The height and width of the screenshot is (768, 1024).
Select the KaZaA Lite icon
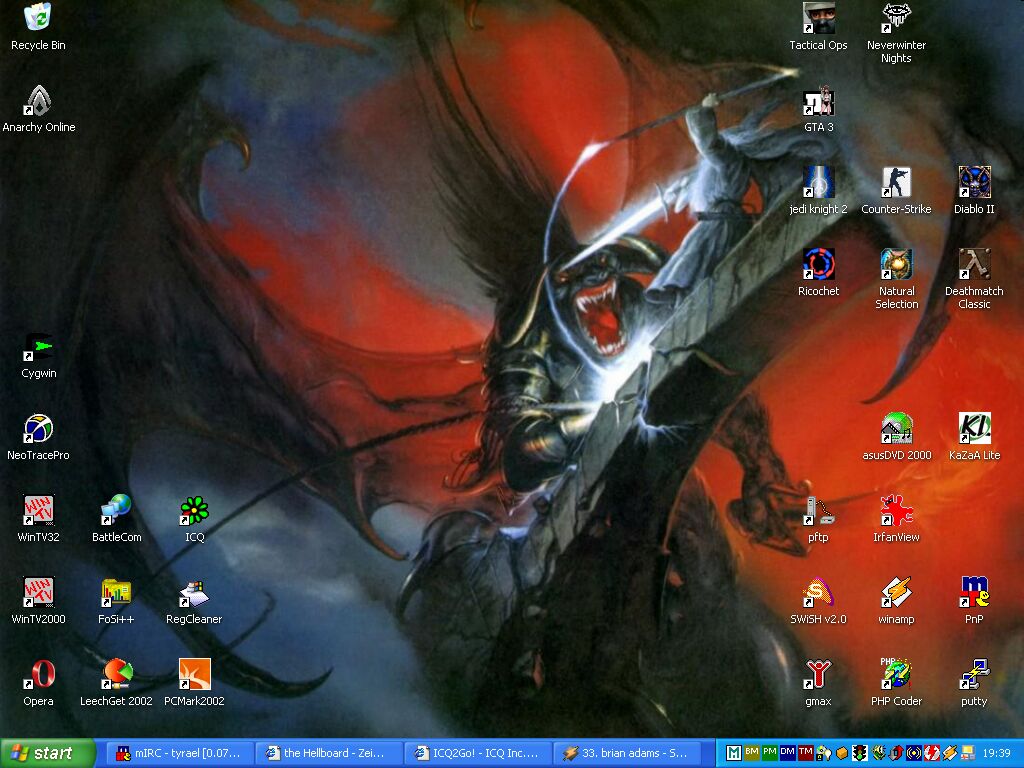click(974, 429)
